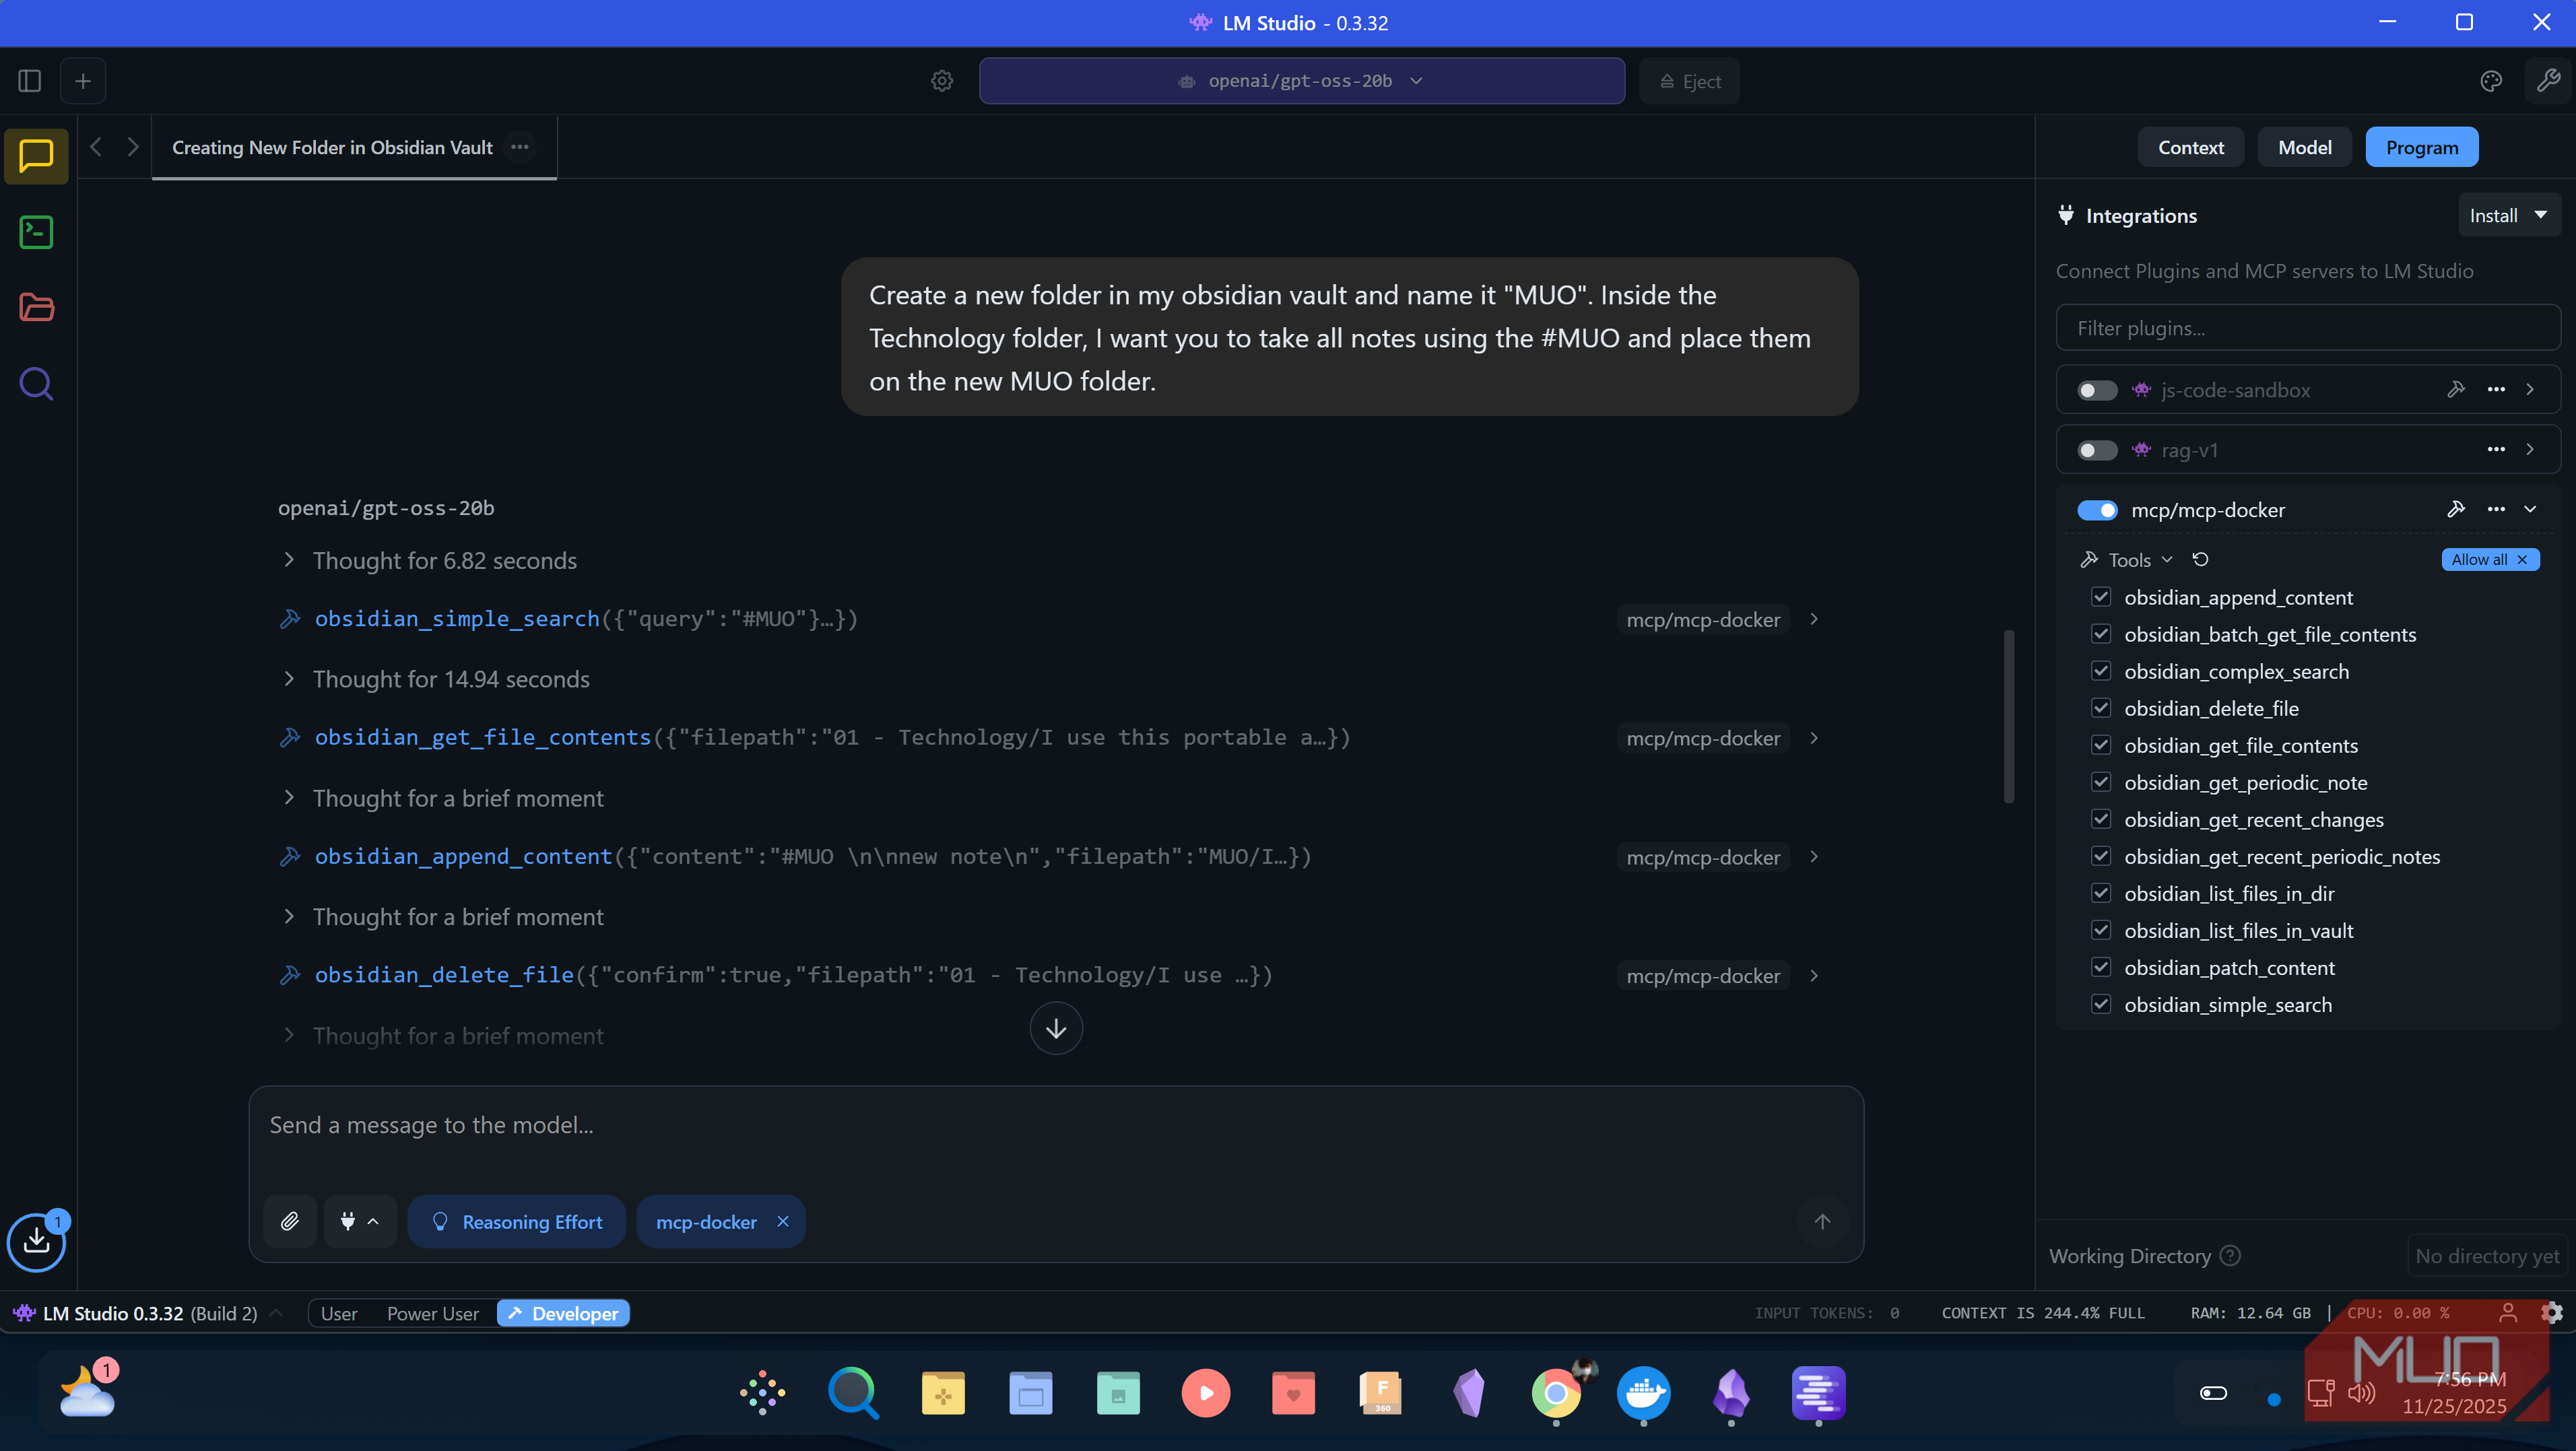Click the send message arrow button
Viewport: 2576px width, 1451px height.
coord(1822,1221)
